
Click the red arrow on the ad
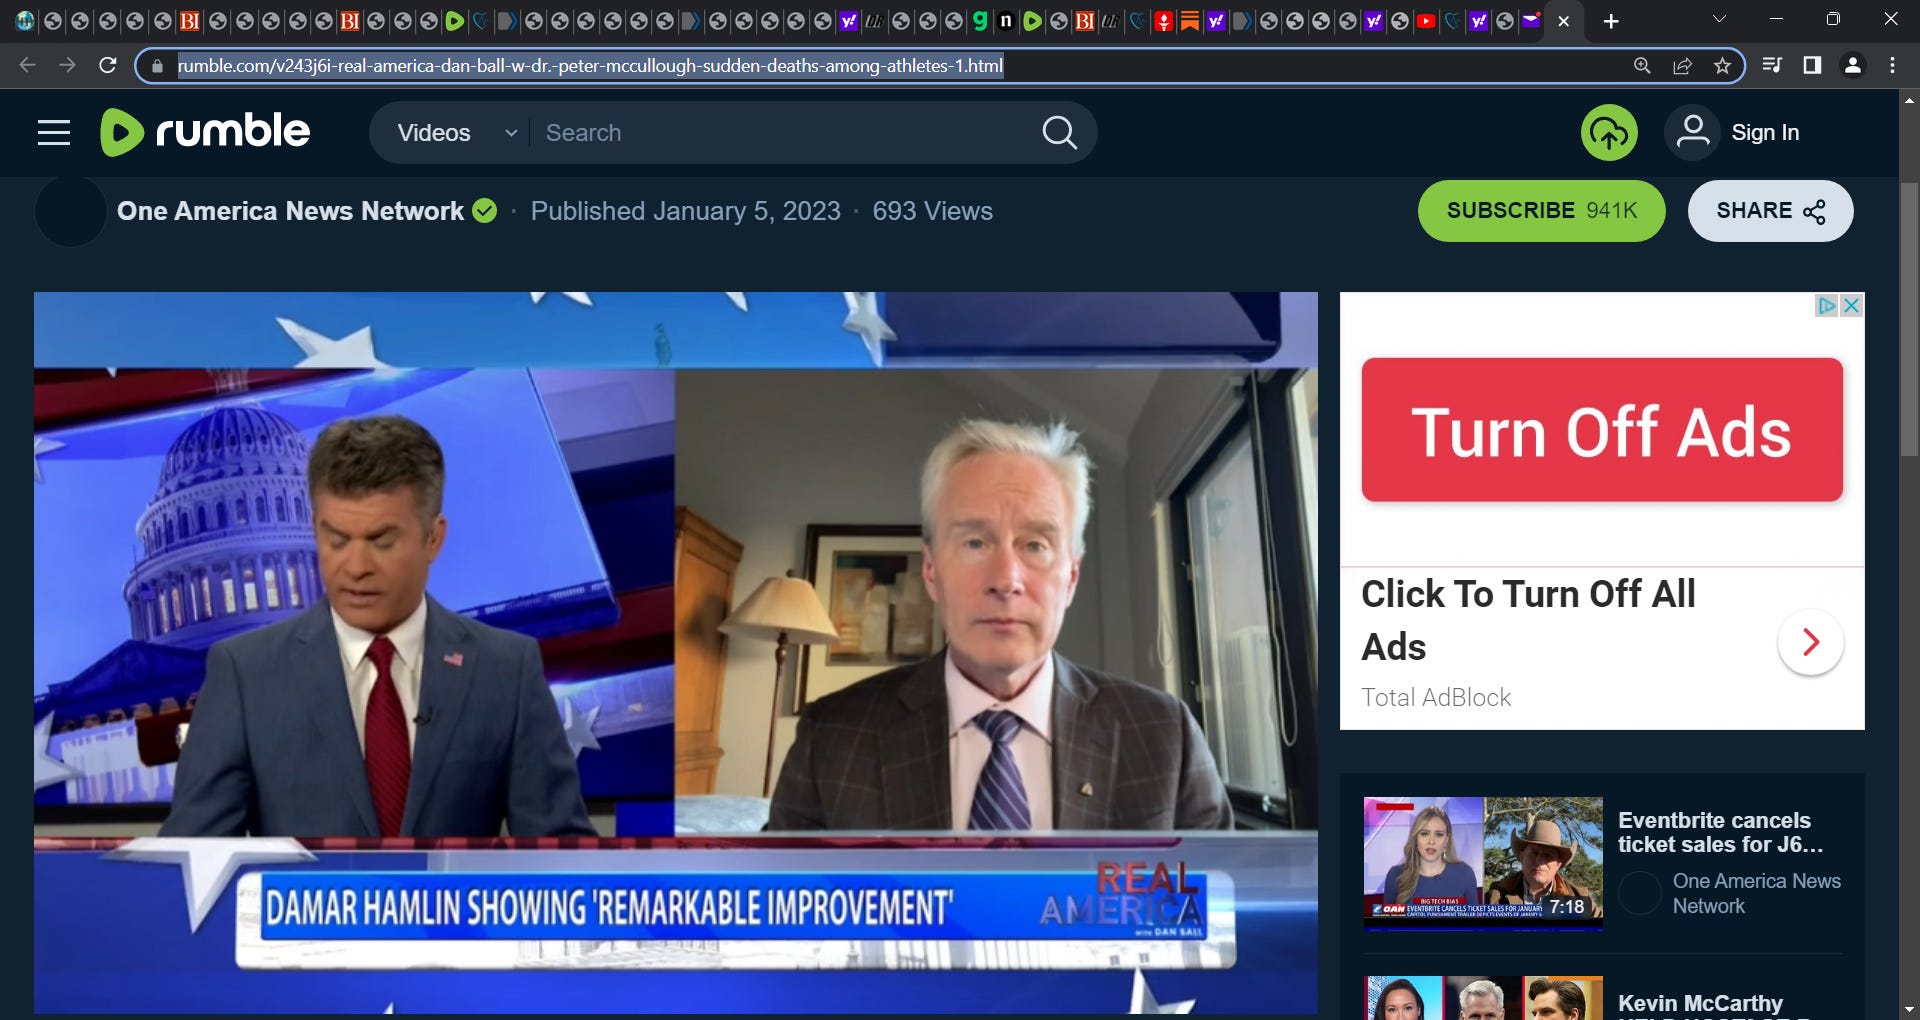pyautogui.click(x=1810, y=642)
